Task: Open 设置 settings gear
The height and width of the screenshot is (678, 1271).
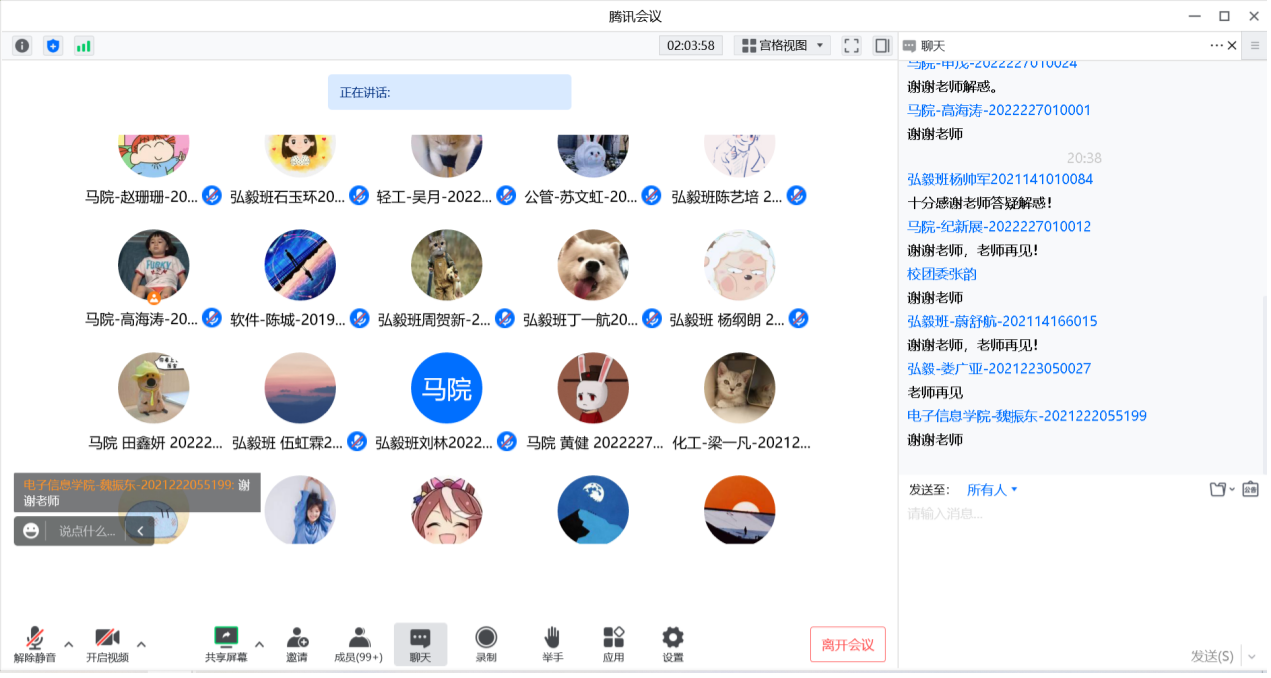Action: (x=673, y=645)
